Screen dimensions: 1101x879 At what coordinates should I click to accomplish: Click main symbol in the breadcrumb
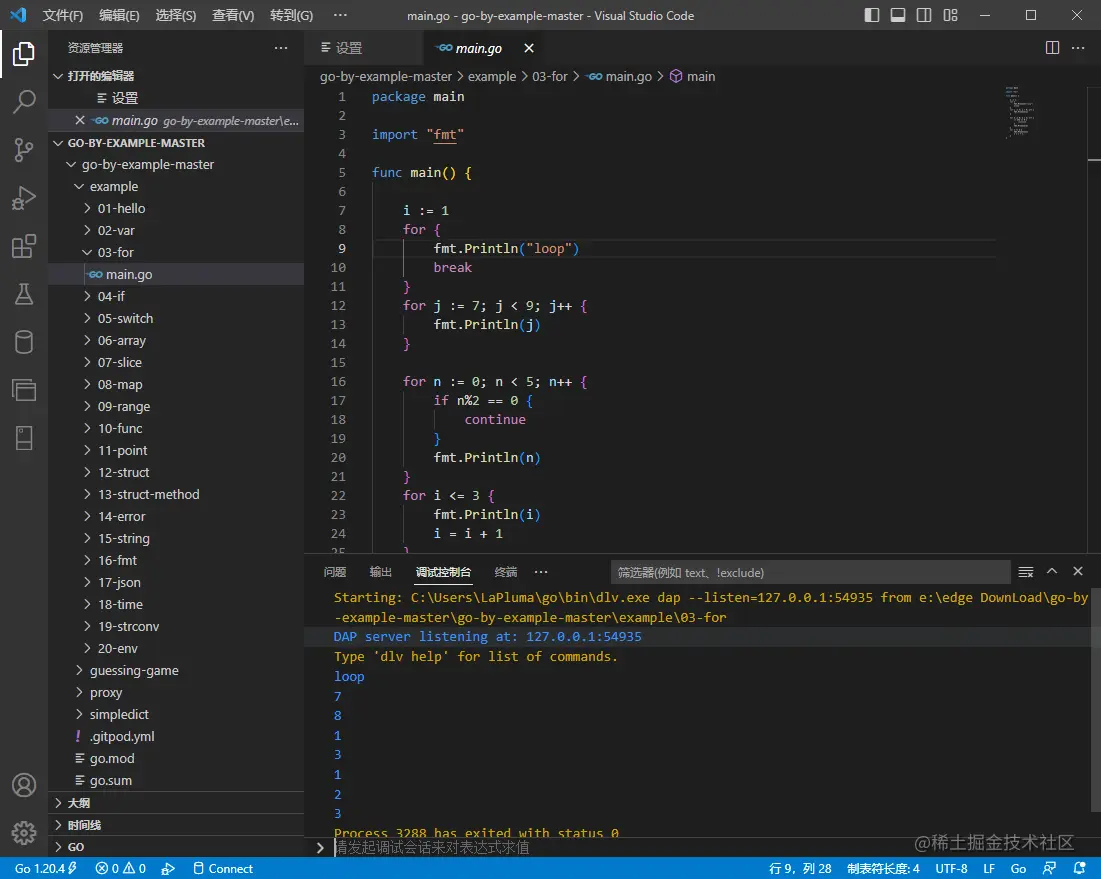tap(692, 77)
